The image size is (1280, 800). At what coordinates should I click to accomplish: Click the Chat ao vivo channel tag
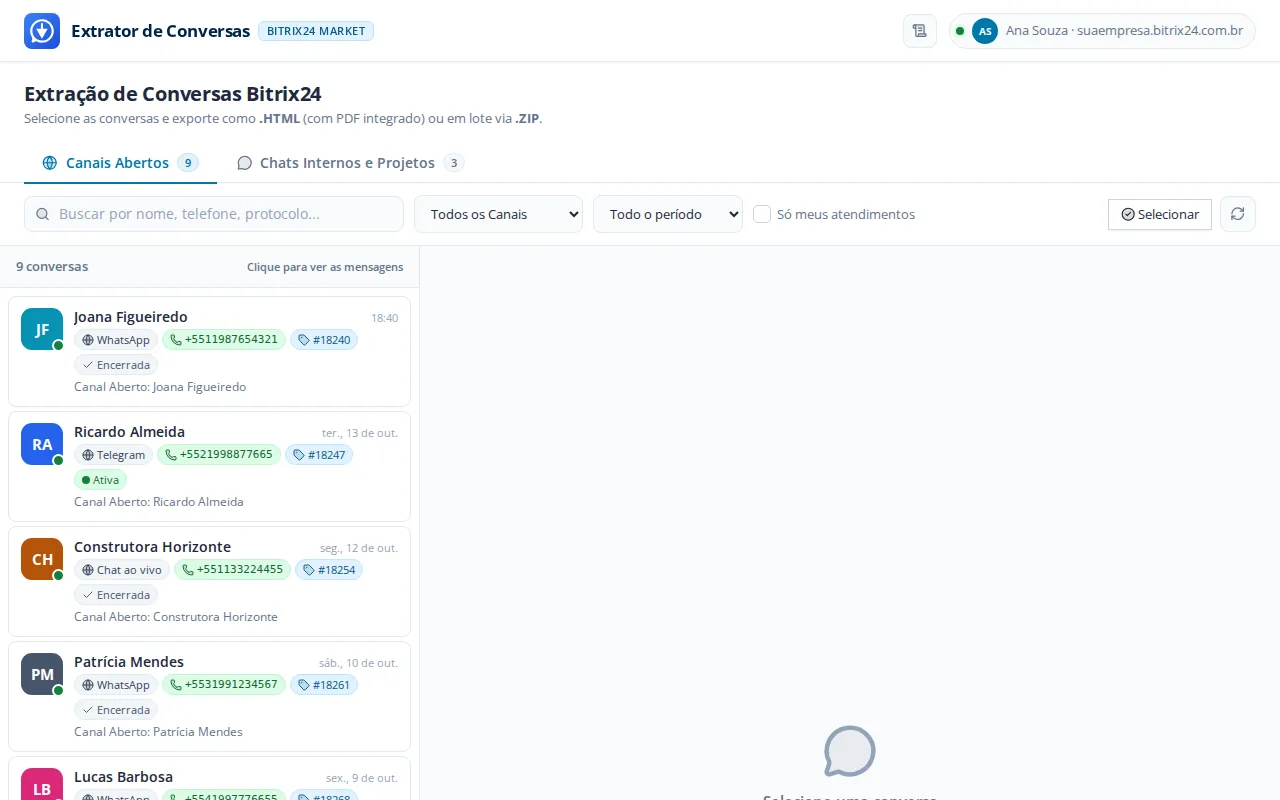[122, 570]
